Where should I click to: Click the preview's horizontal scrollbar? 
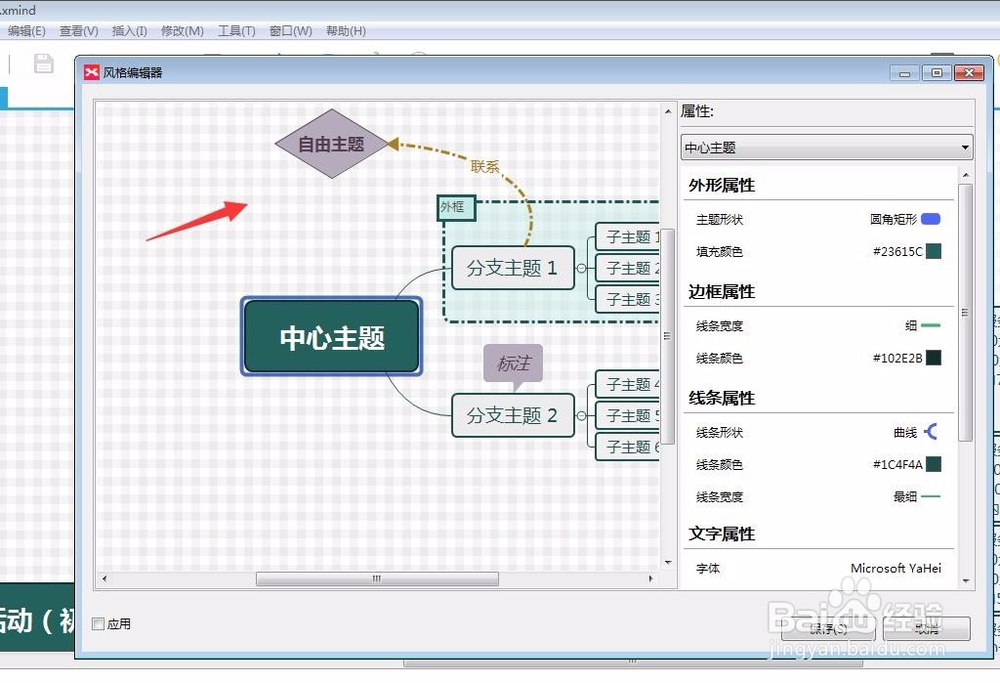[x=376, y=578]
